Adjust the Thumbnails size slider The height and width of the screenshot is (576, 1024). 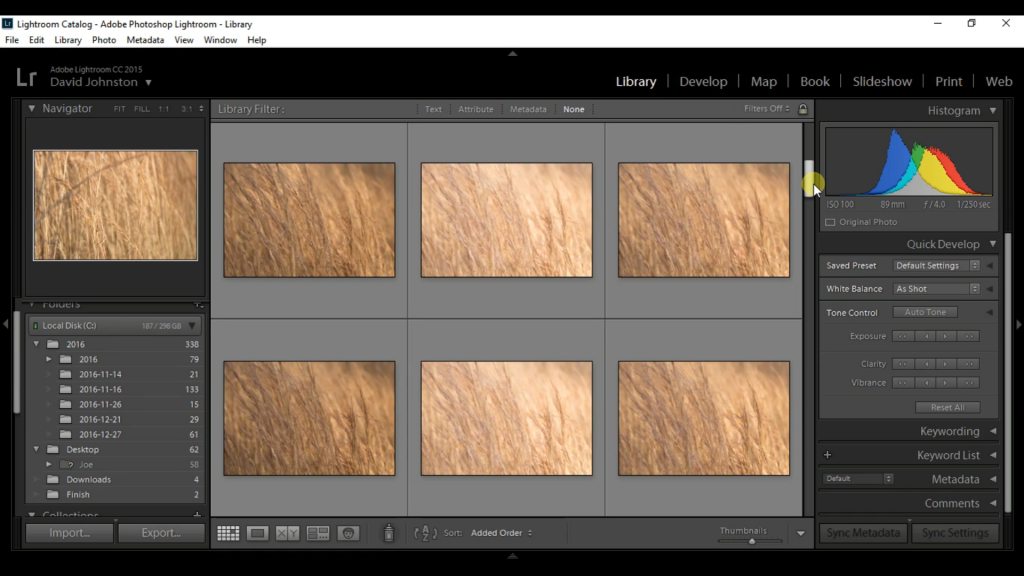tap(752, 541)
